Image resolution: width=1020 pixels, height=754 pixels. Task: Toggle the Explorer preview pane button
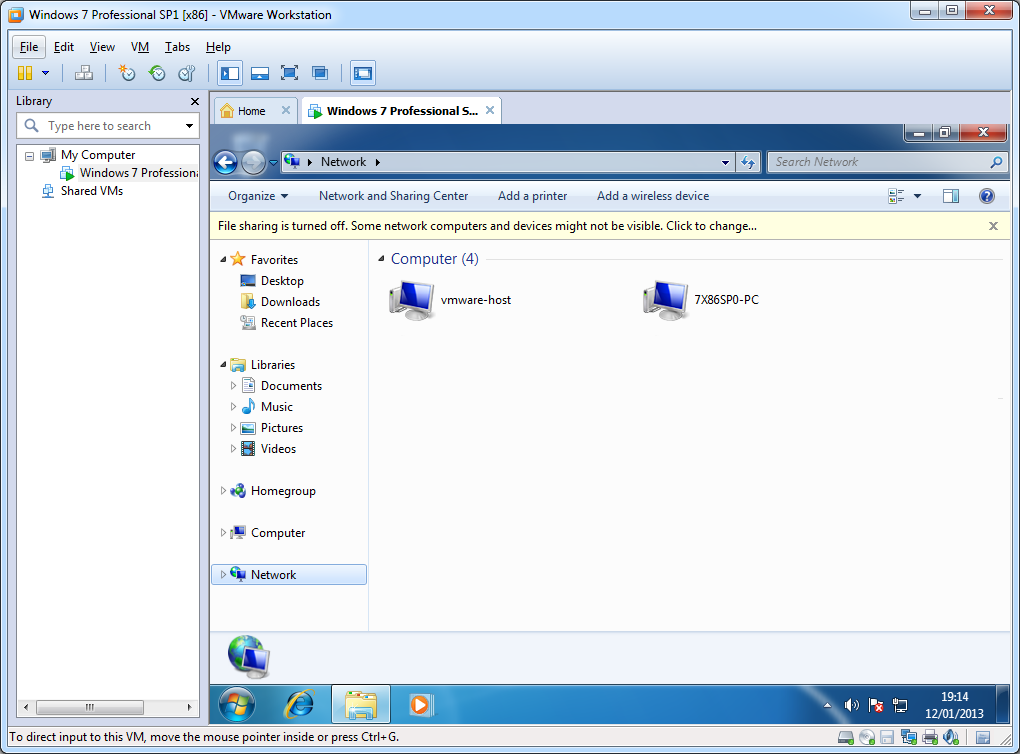(951, 196)
